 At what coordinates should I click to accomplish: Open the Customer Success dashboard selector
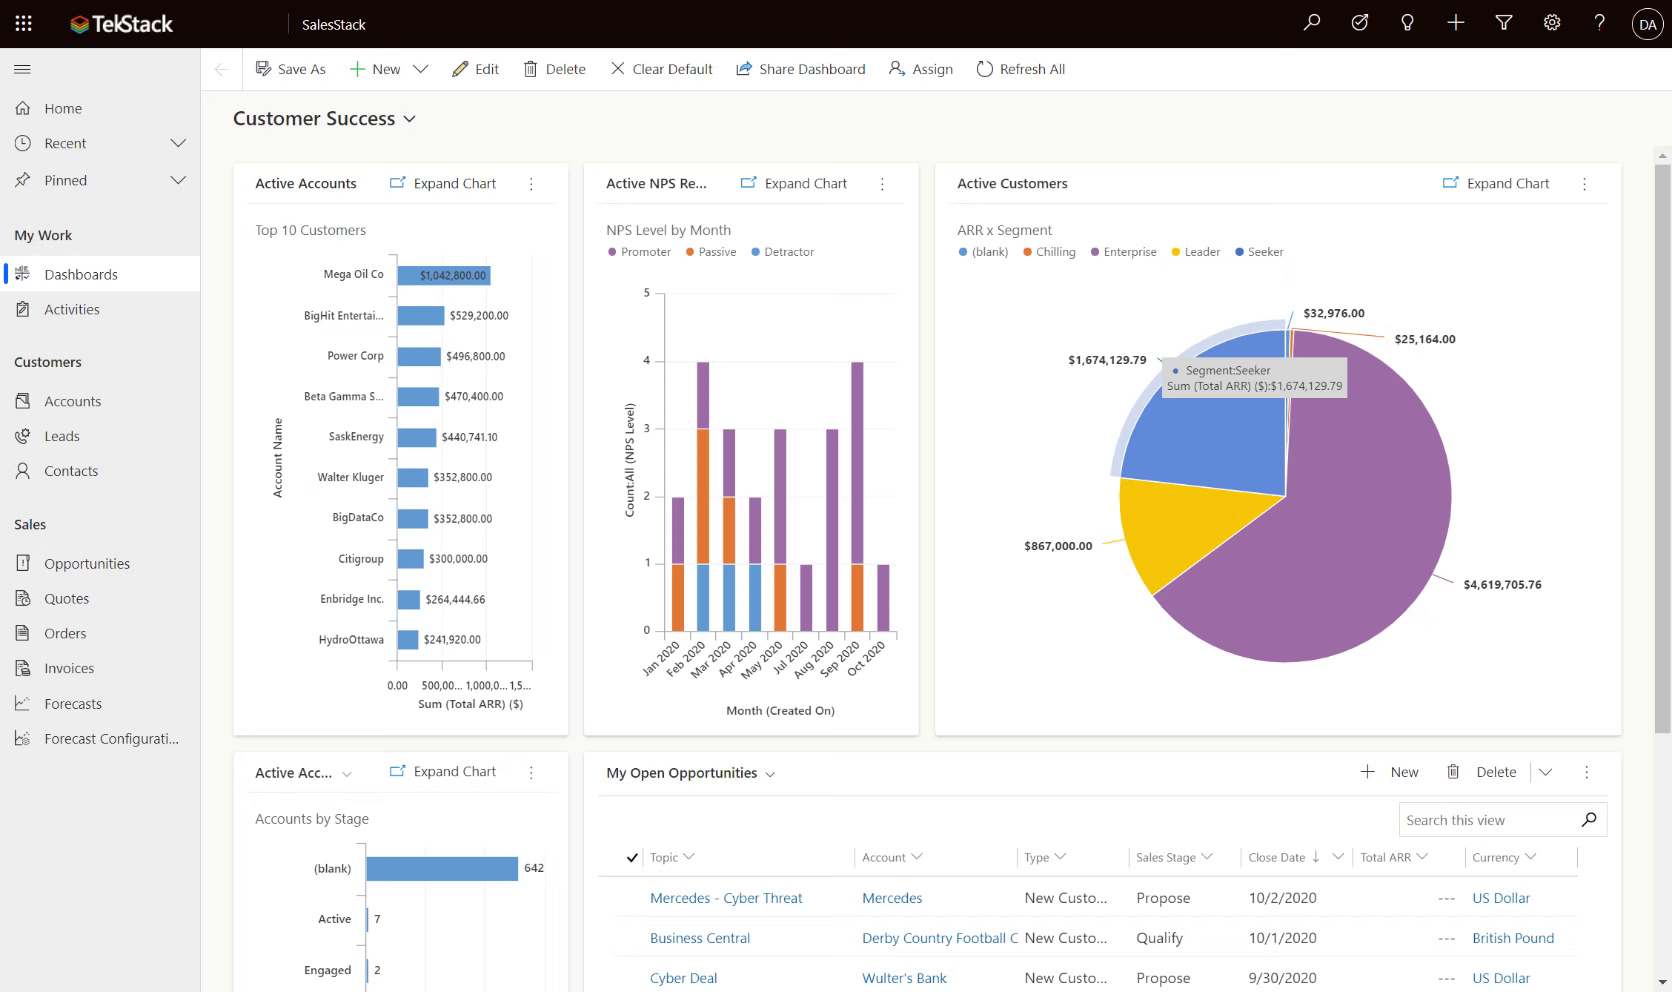tap(324, 119)
